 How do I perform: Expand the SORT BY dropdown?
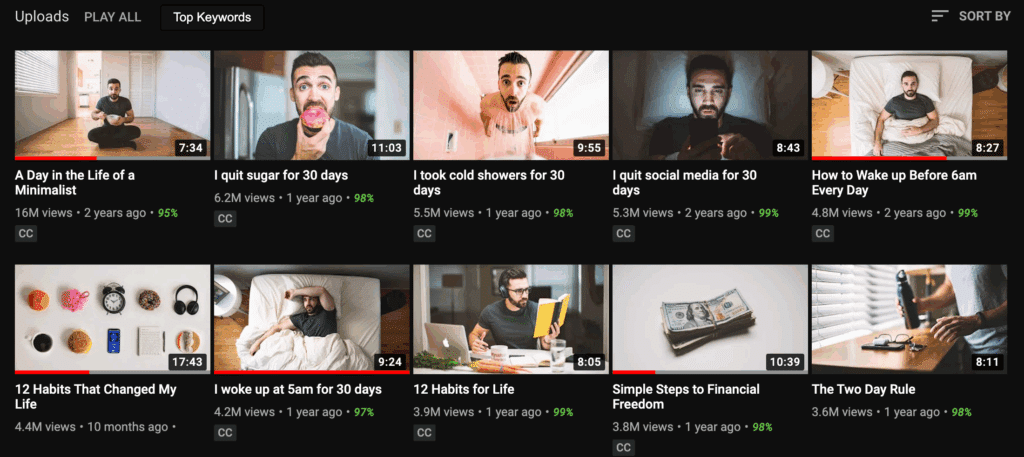pyautogui.click(x=970, y=16)
